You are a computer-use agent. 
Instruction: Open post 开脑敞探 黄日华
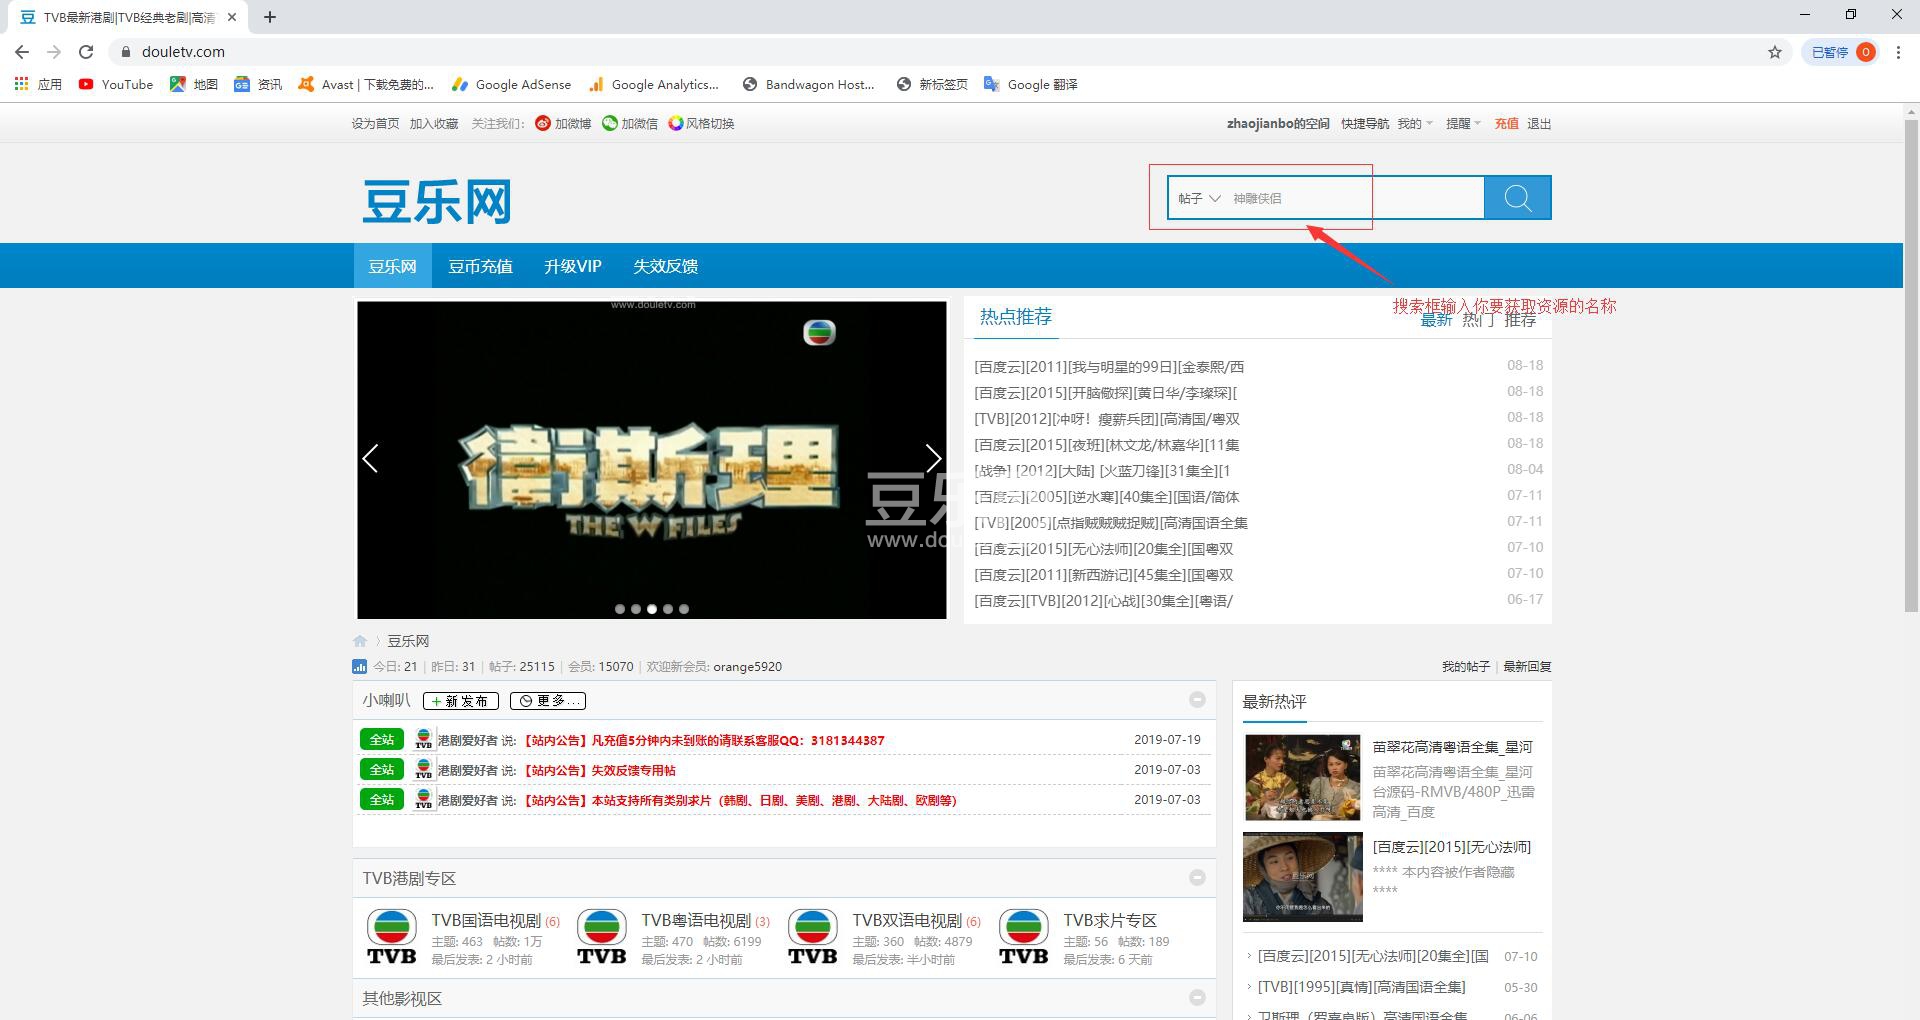[x=1105, y=393]
